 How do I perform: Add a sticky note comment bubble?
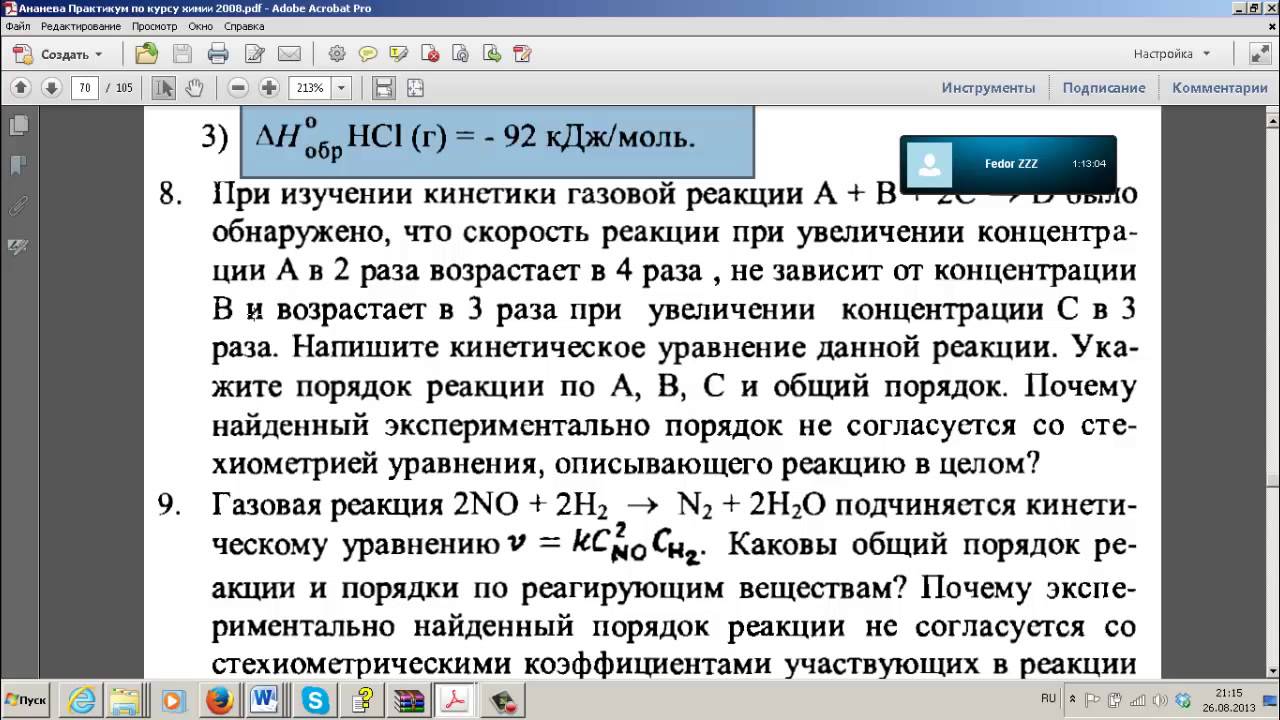pyautogui.click(x=368, y=54)
